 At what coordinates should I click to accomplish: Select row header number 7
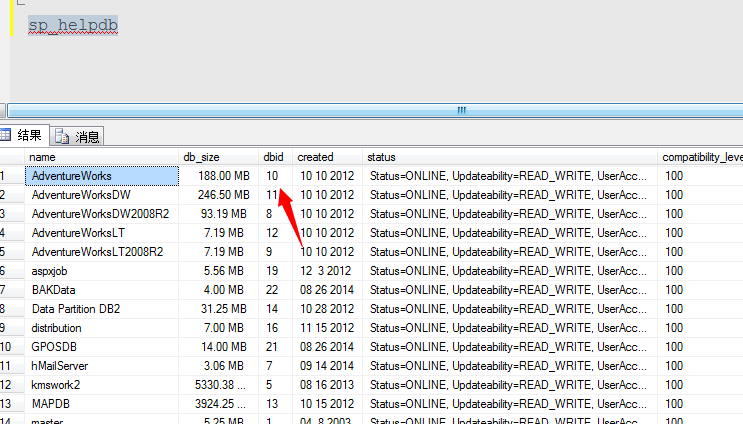click(12, 290)
